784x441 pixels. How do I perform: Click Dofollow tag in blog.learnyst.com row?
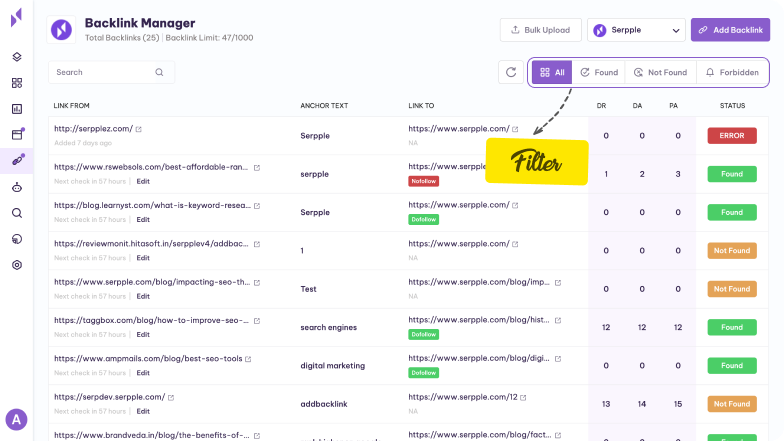click(x=424, y=220)
